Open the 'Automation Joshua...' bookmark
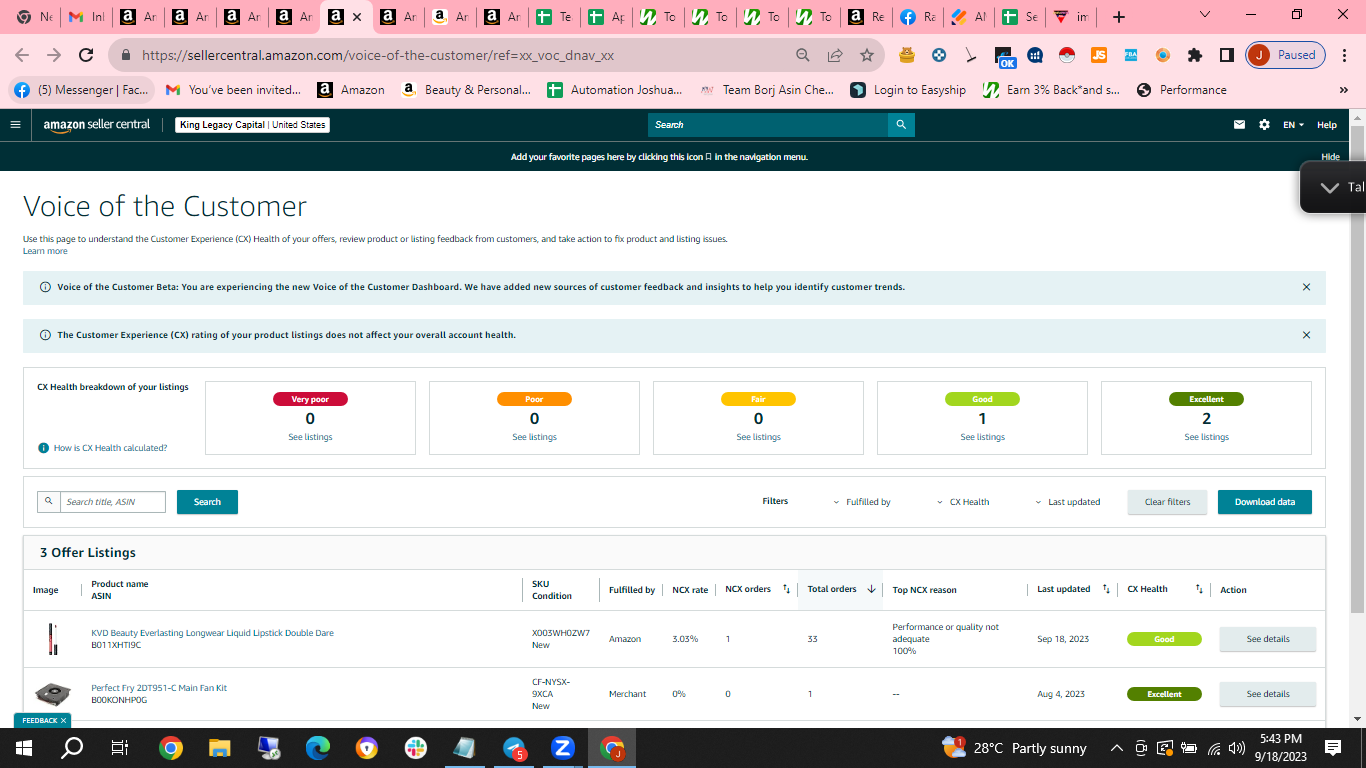Screen dimensions: 1366x768 [x=615, y=90]
